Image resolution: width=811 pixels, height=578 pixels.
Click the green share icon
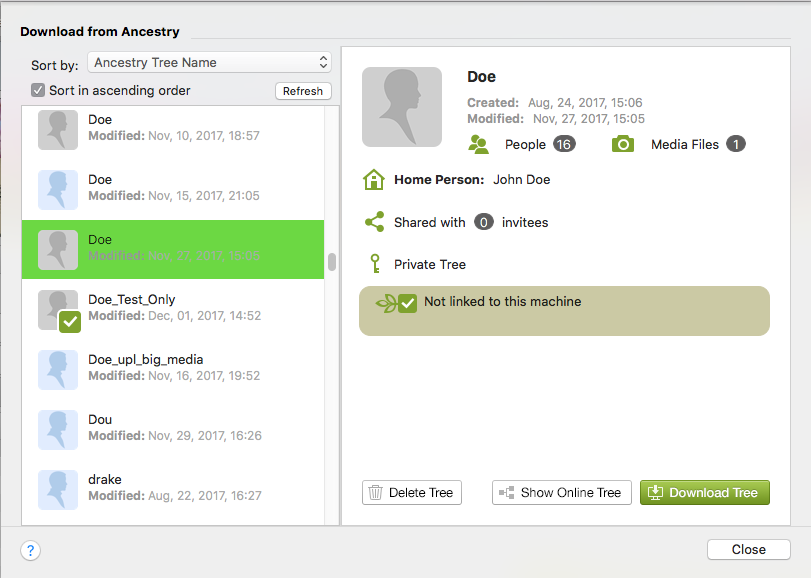point(374,222)
